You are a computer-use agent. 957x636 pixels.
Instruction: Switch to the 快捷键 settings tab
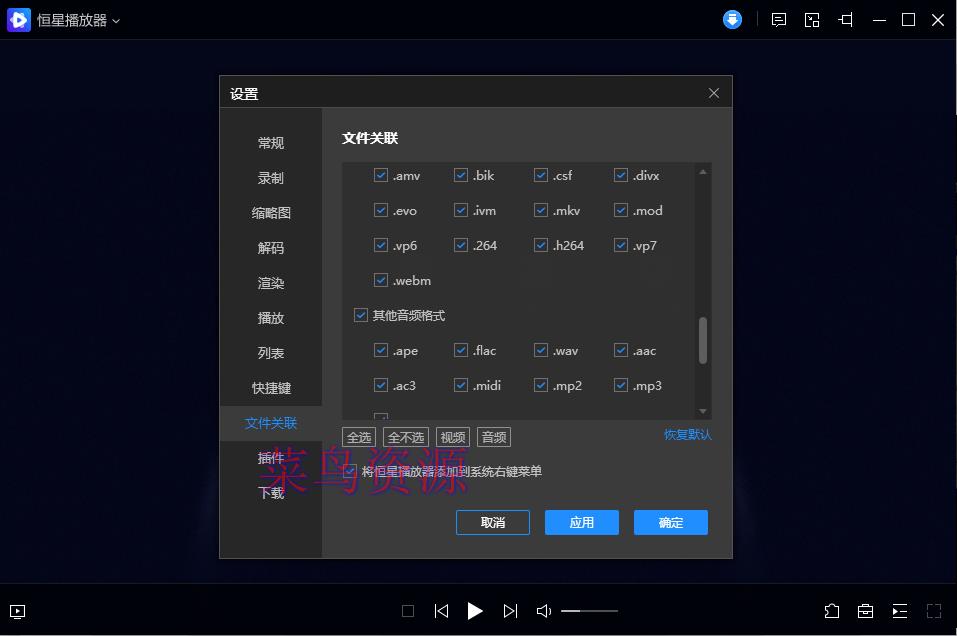[270, 388]
